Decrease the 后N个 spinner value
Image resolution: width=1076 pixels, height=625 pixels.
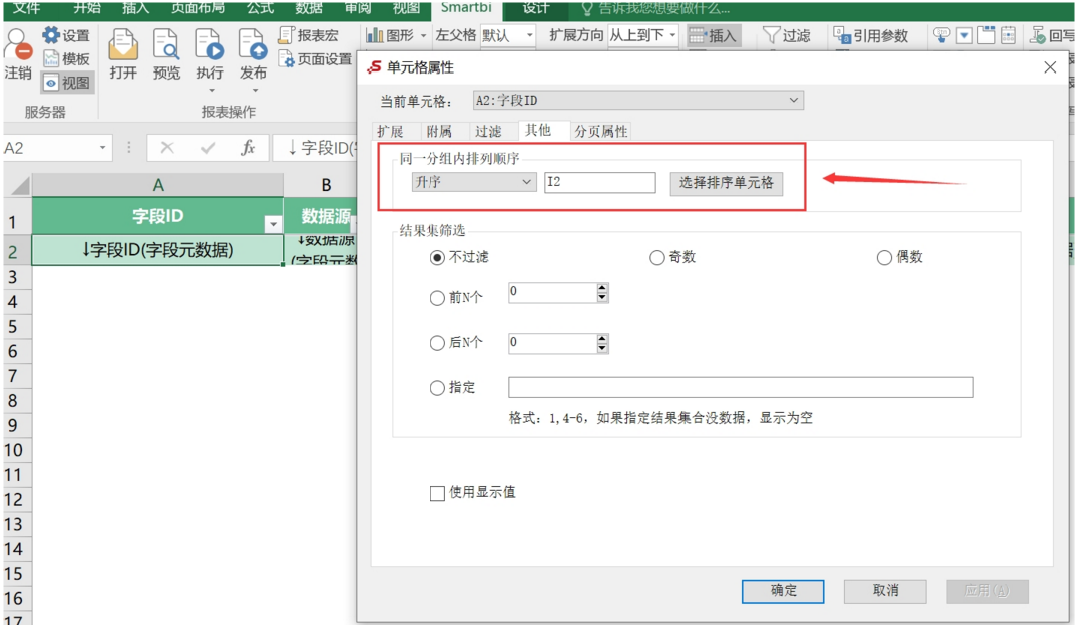pyautogui.click(x=602, y=348)
